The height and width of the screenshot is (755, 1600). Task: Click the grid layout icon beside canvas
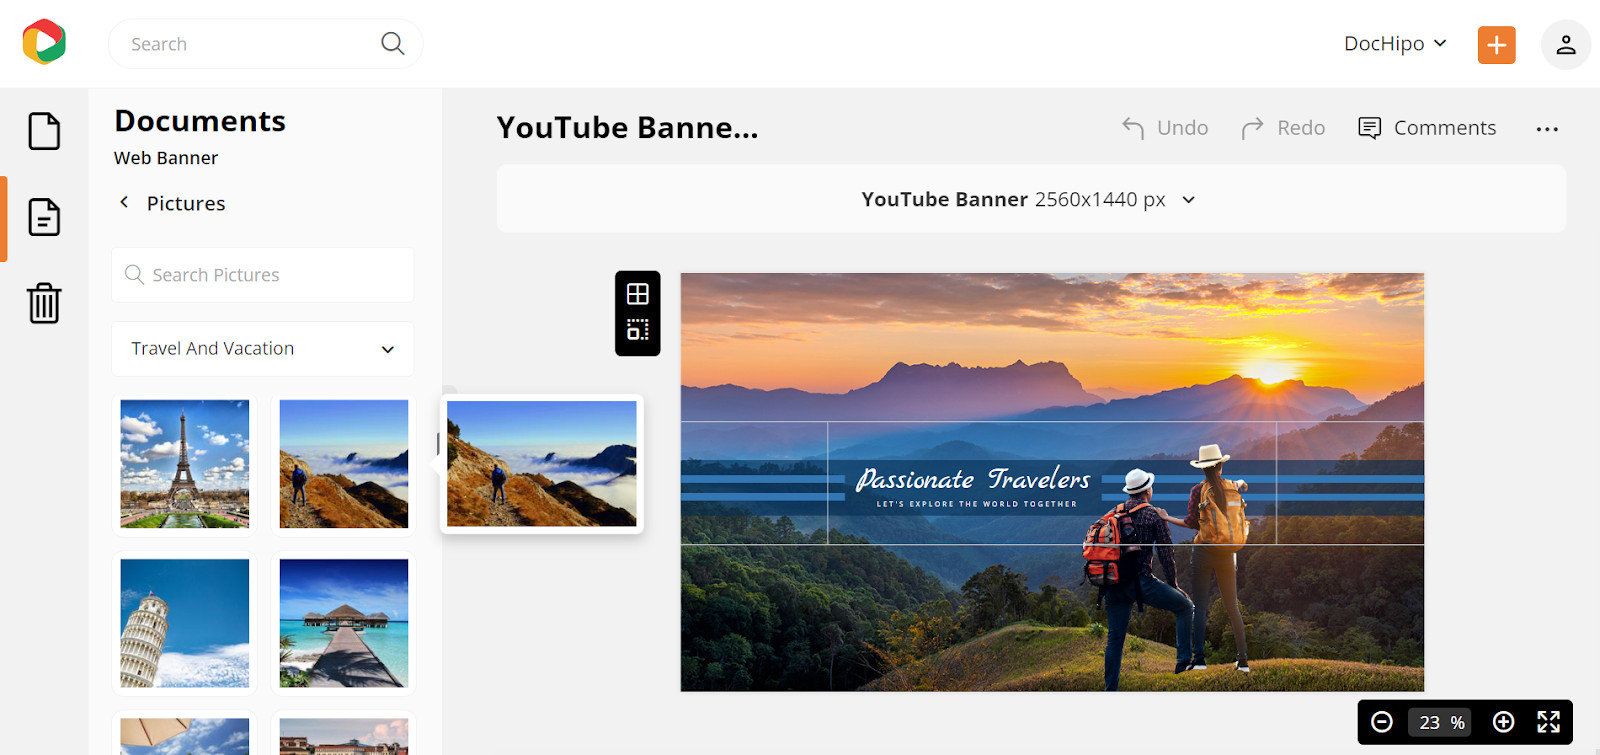pos(638,294)
